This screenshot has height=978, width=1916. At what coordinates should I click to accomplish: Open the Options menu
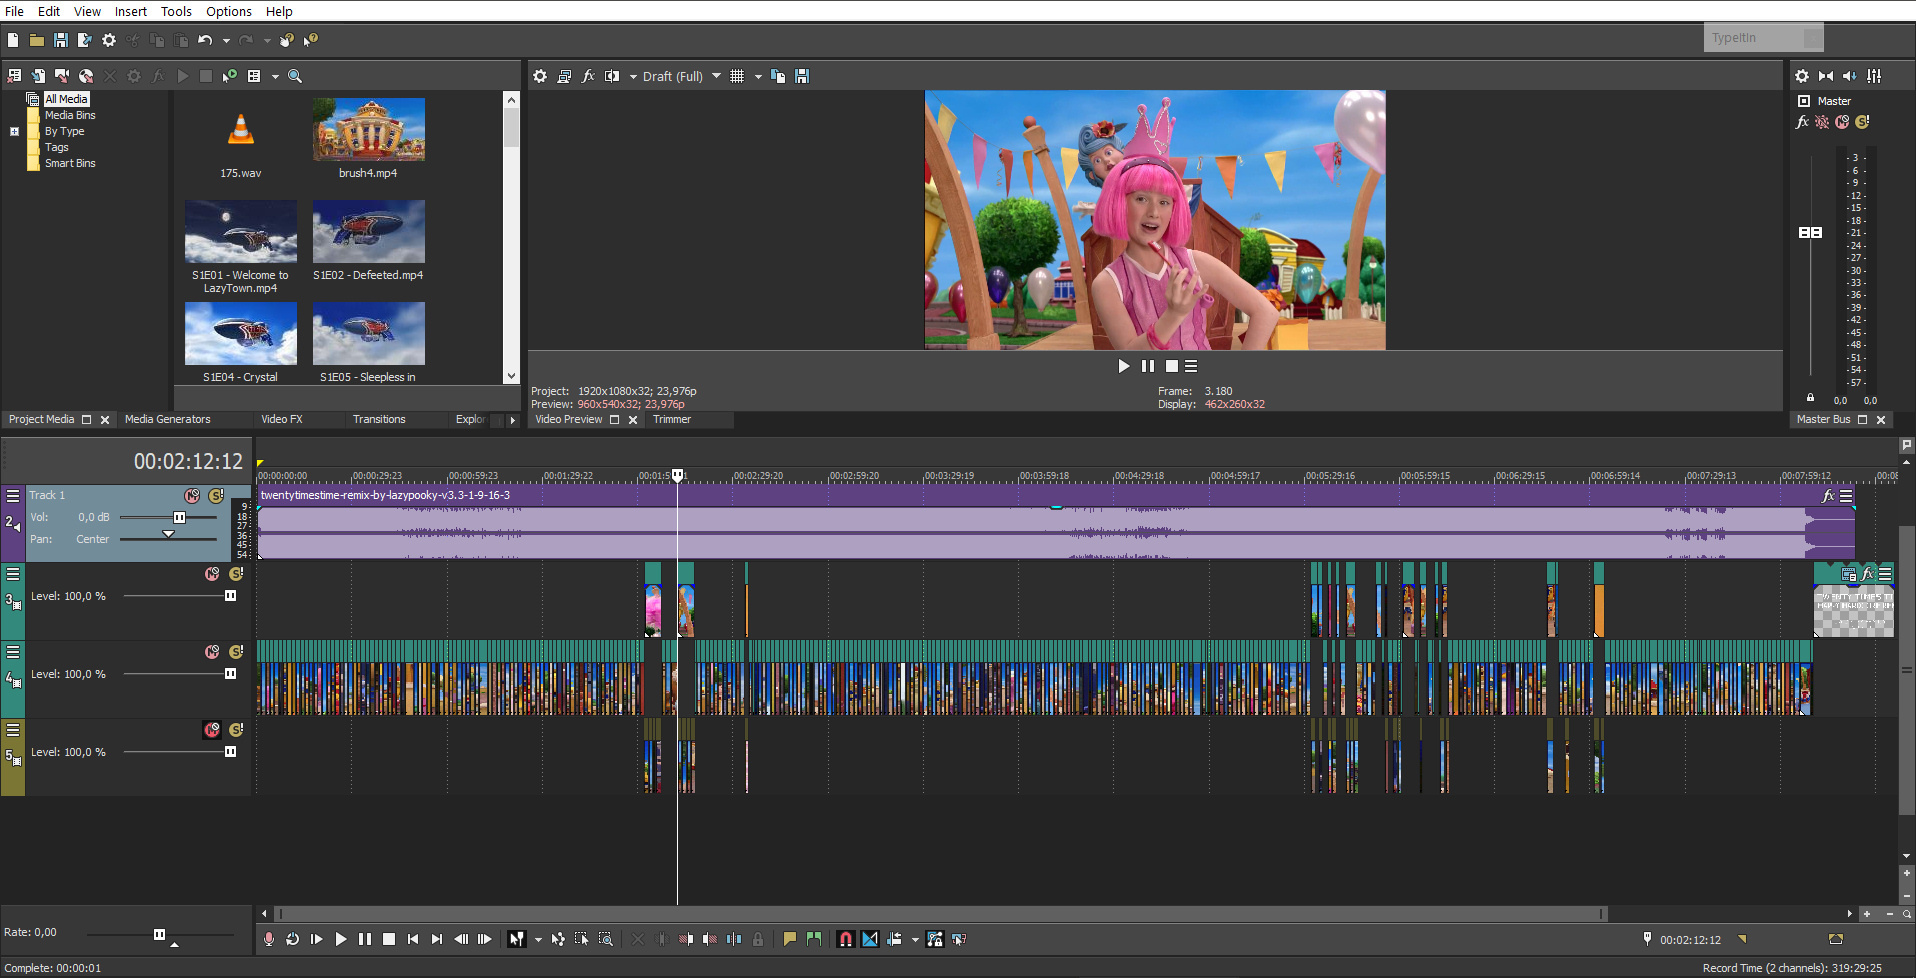[229, 11]
